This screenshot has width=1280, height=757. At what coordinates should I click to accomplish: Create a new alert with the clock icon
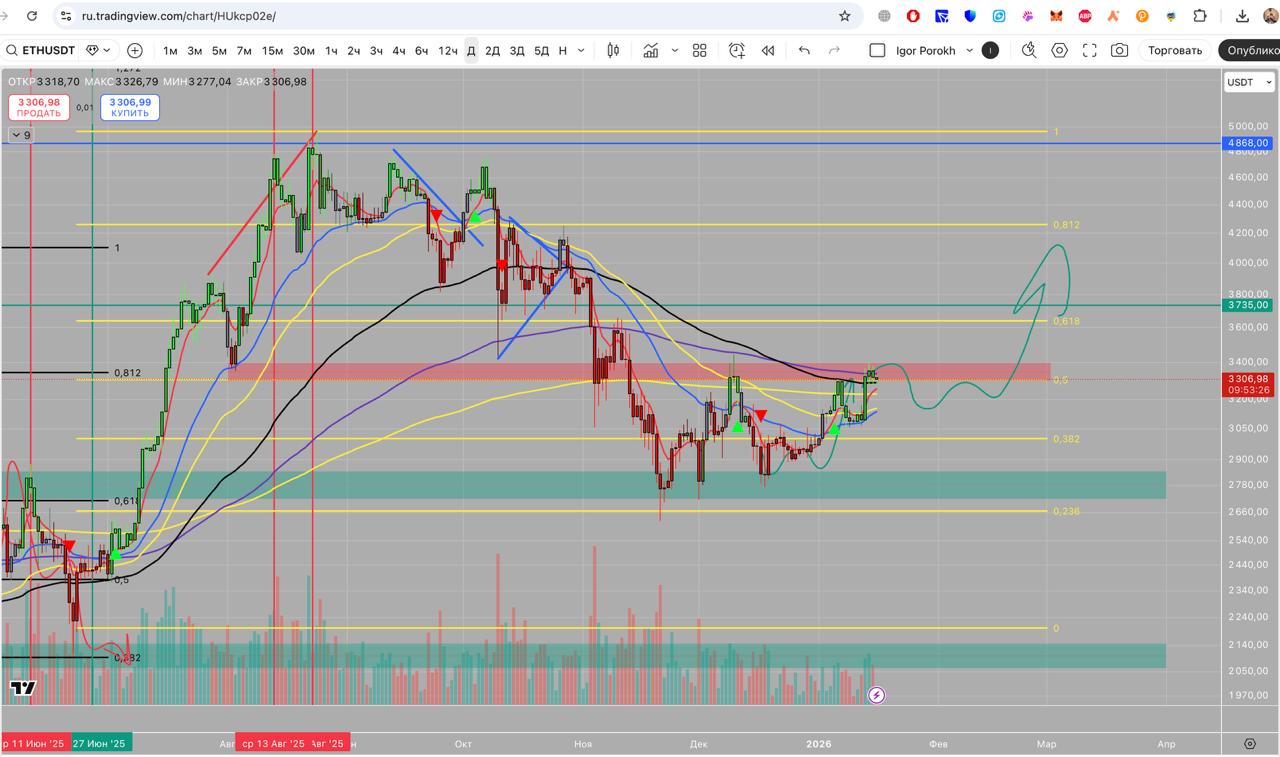pyautogui.click(x=737, y=51)
